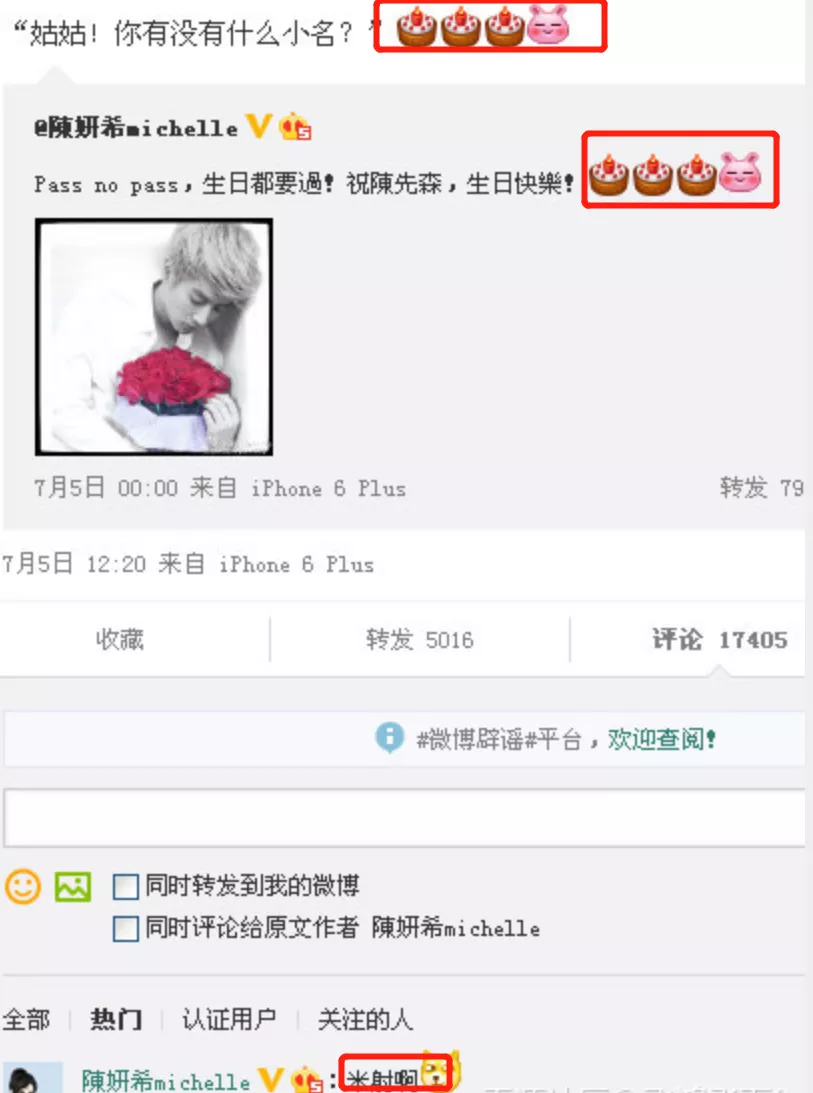Check 同时评论给原文作者 陳妍希michelle
813x1093 pixels.
click(126, 928)
